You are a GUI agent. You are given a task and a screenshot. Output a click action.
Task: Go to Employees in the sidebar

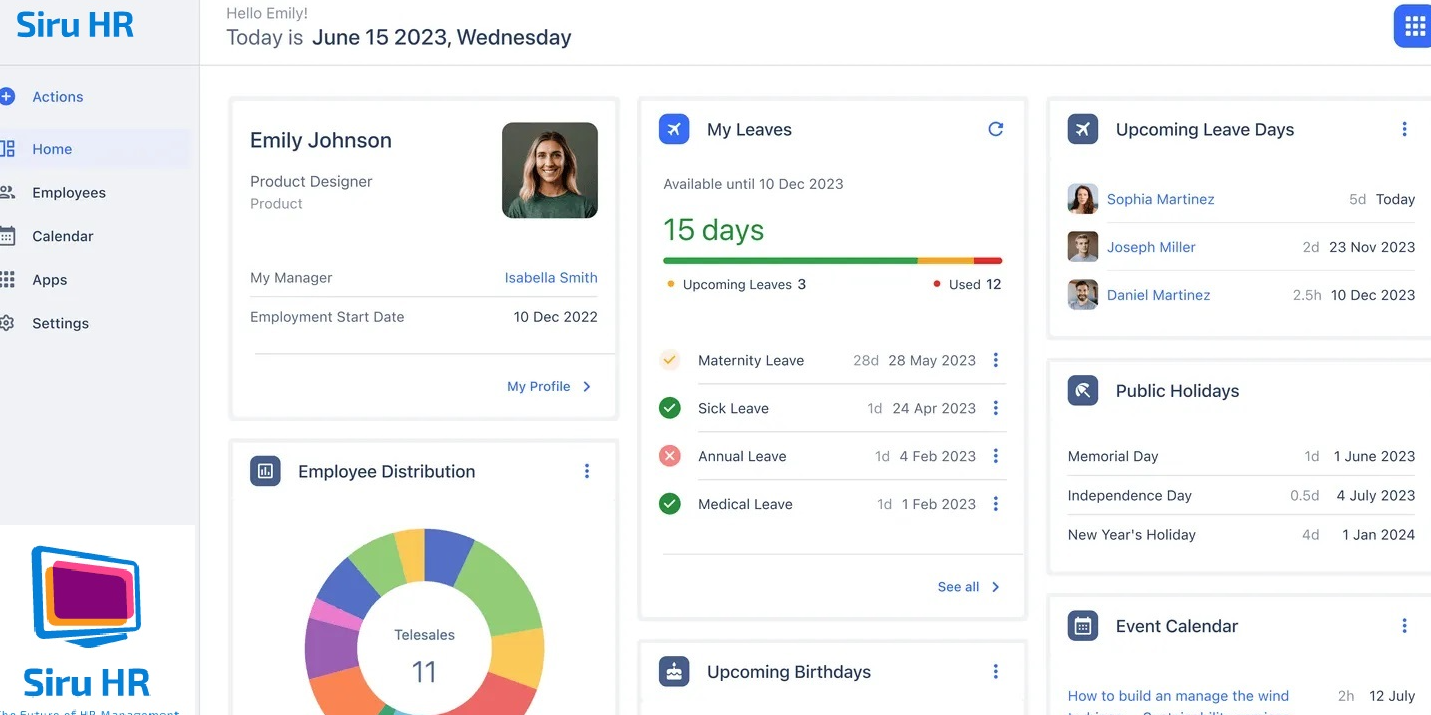(68, 193)
